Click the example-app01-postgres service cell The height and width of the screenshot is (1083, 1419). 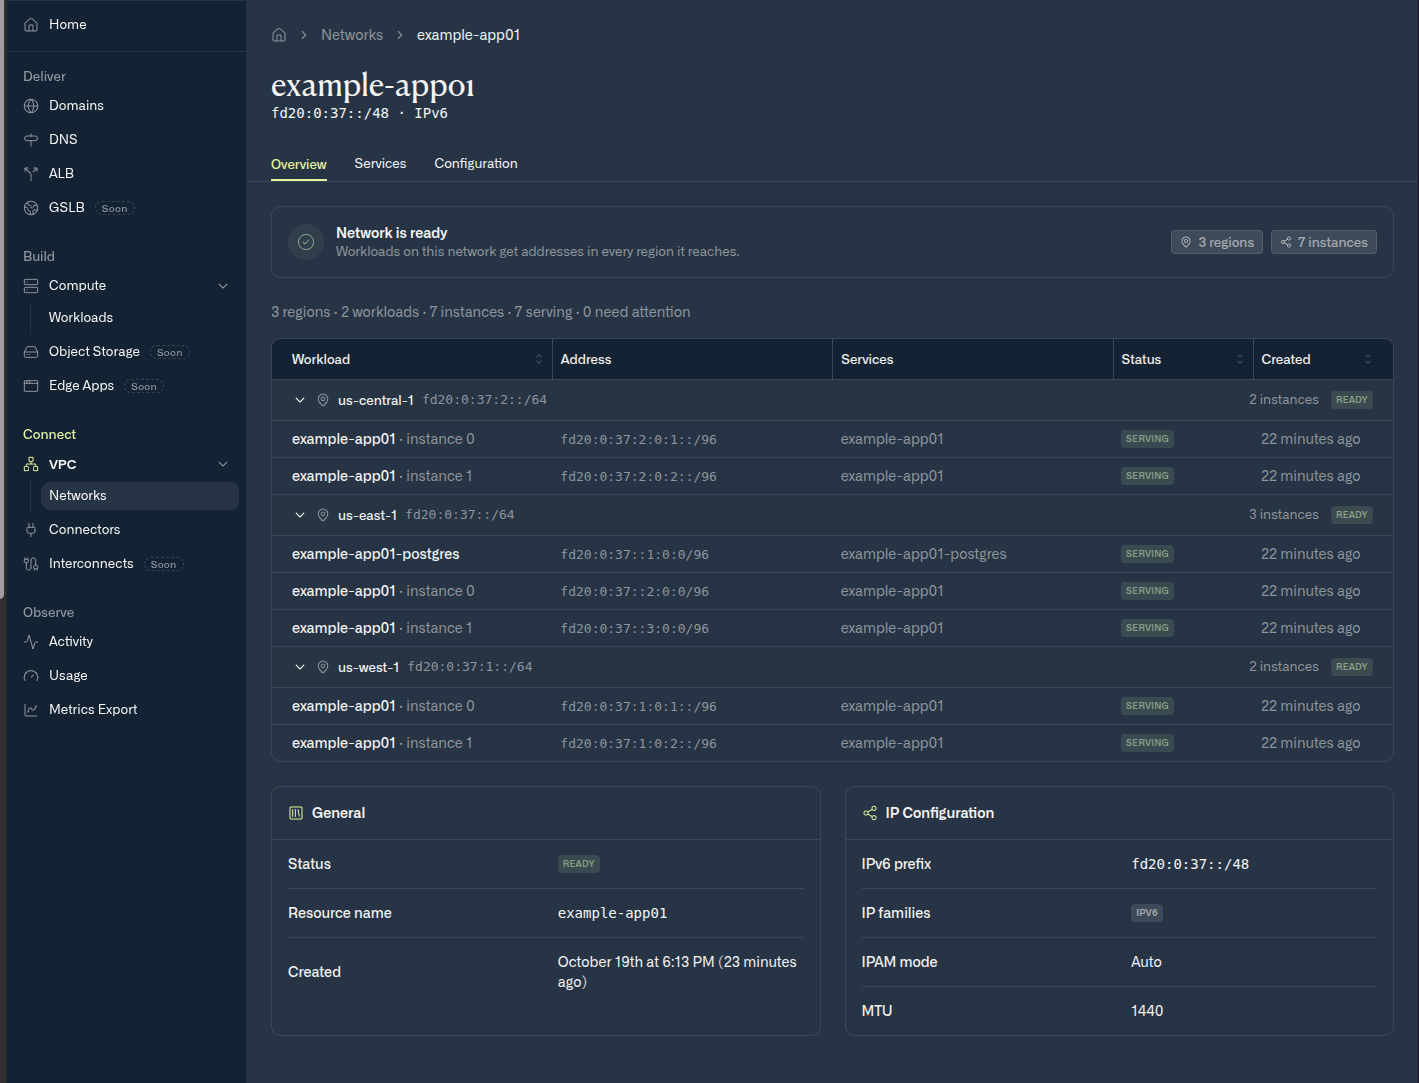tap(924, 554)
